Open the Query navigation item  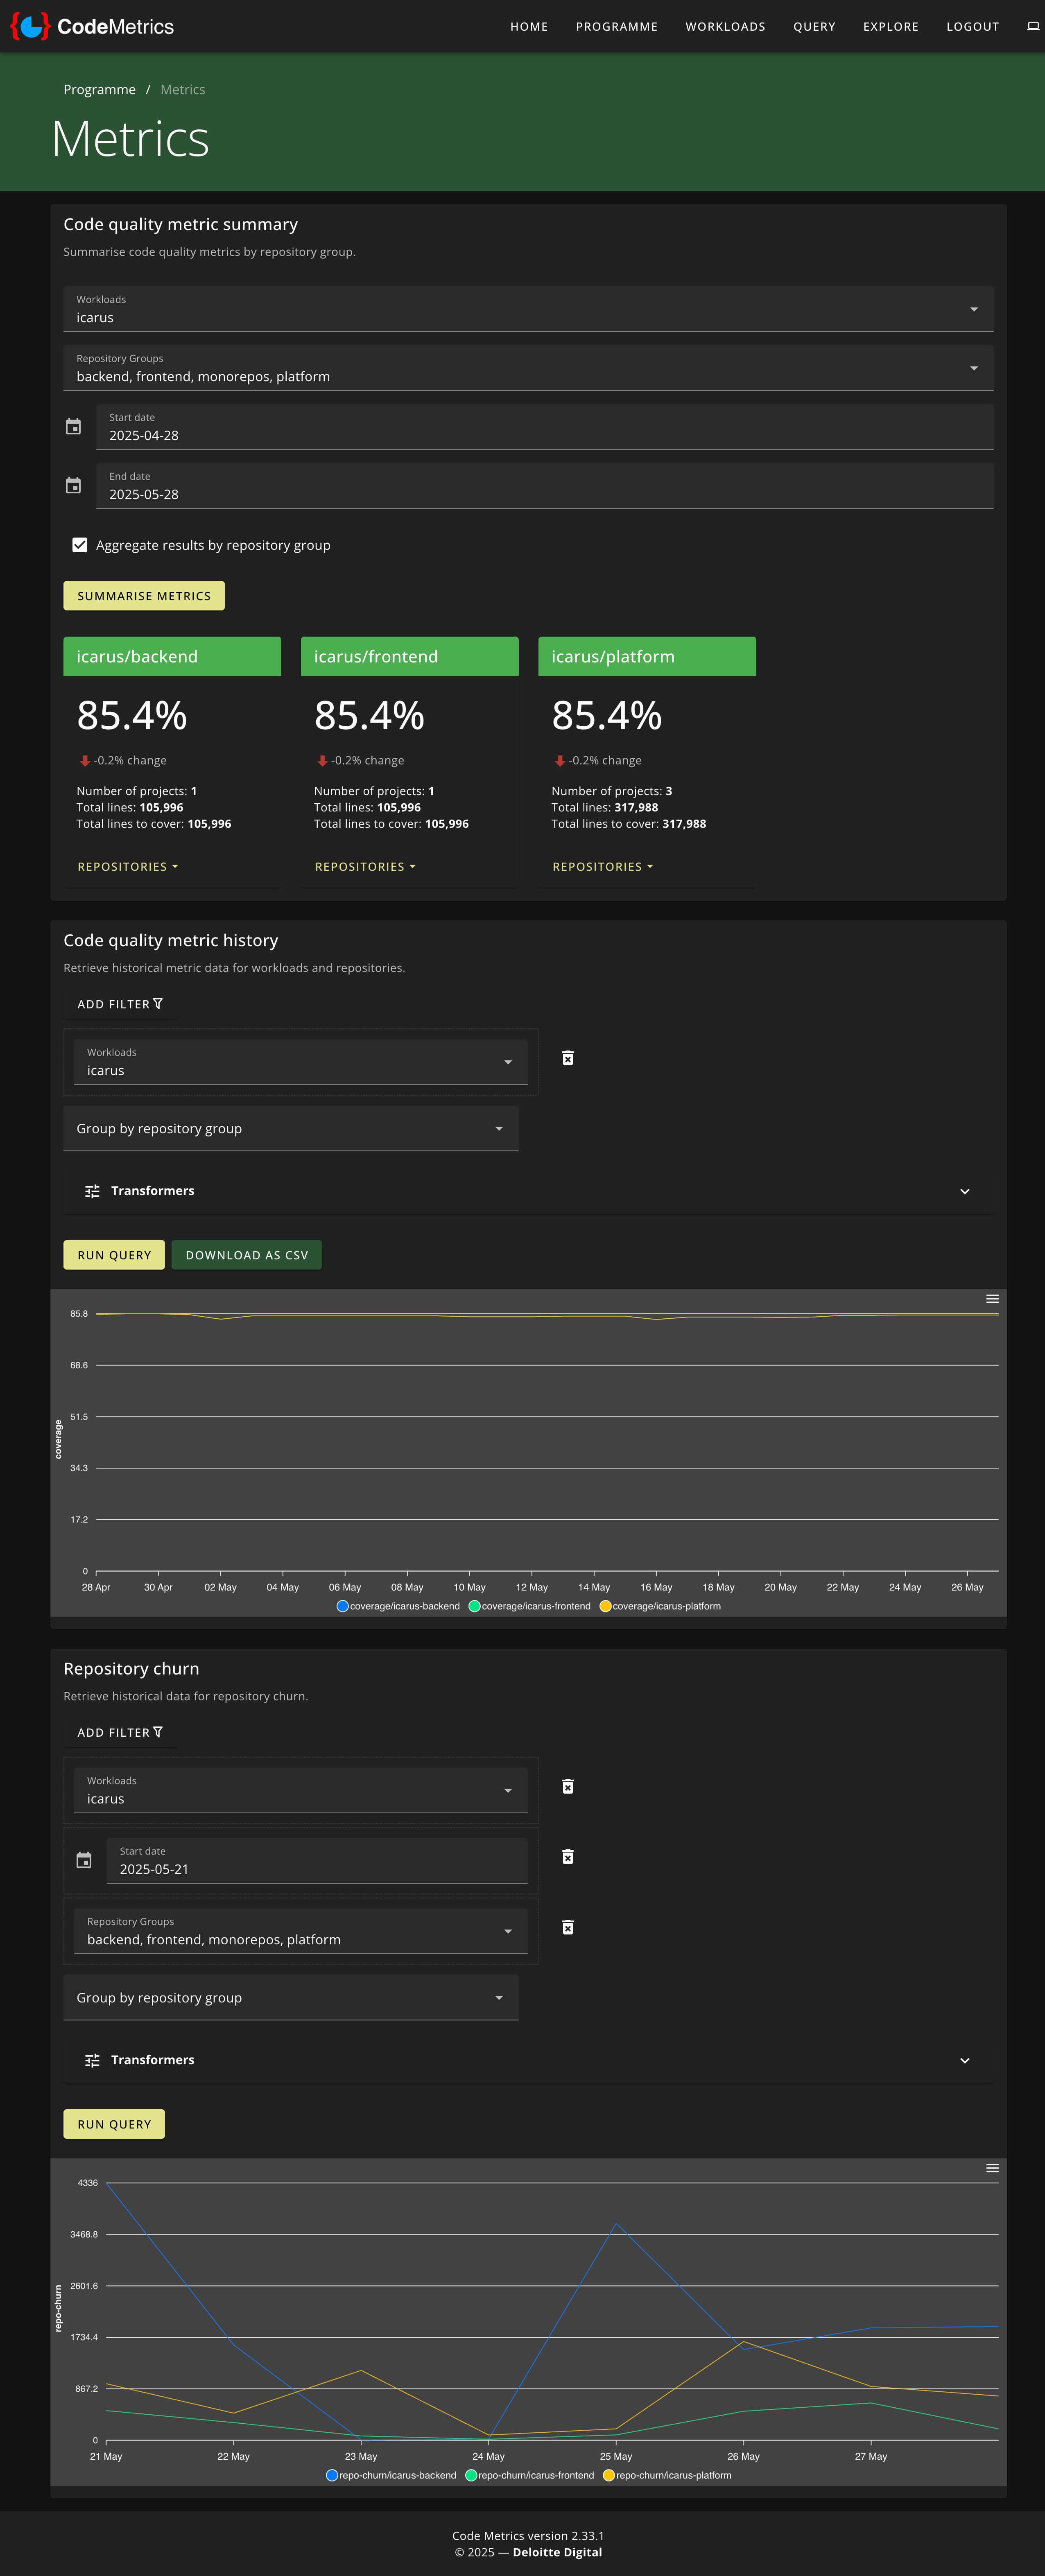point(814,27)
